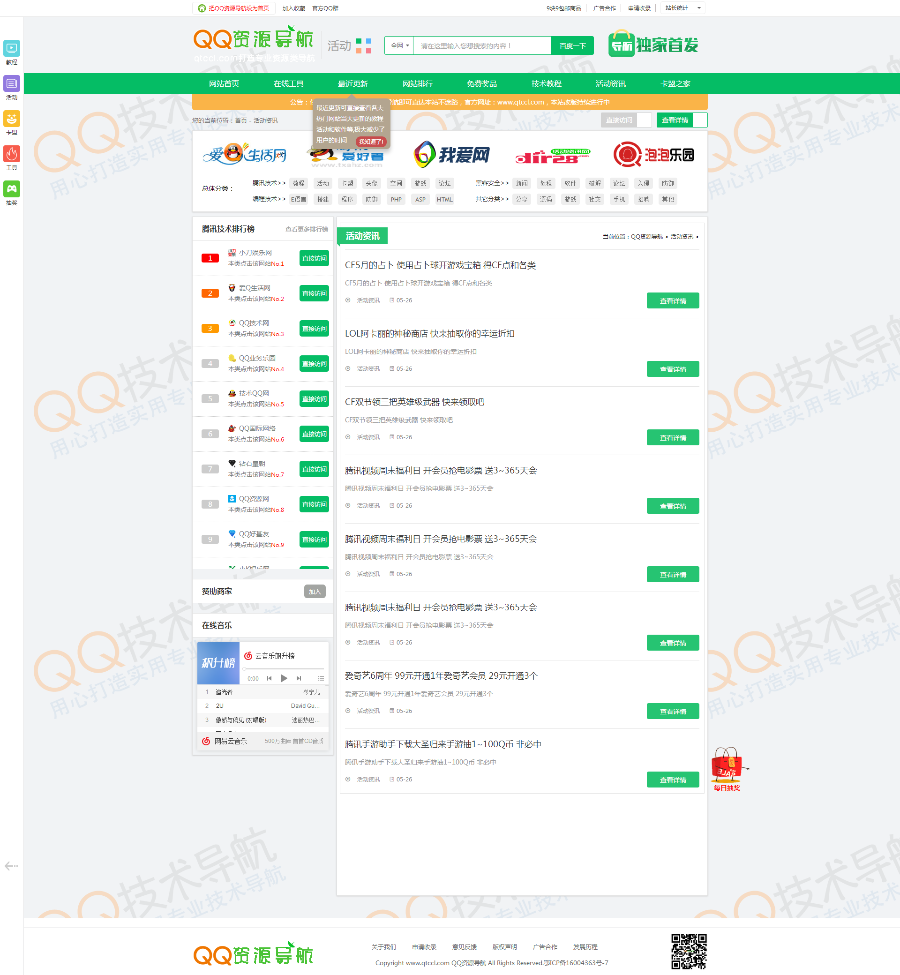This screenshot has width=900, height=975.
Task: Click the green home icon in top bar
Action: (x=202, y=8)
